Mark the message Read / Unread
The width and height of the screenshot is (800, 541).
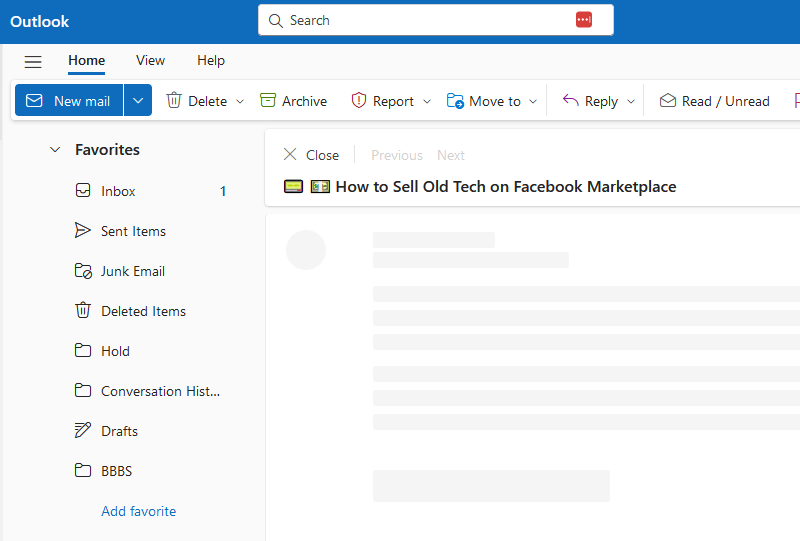tap(714, 100)
